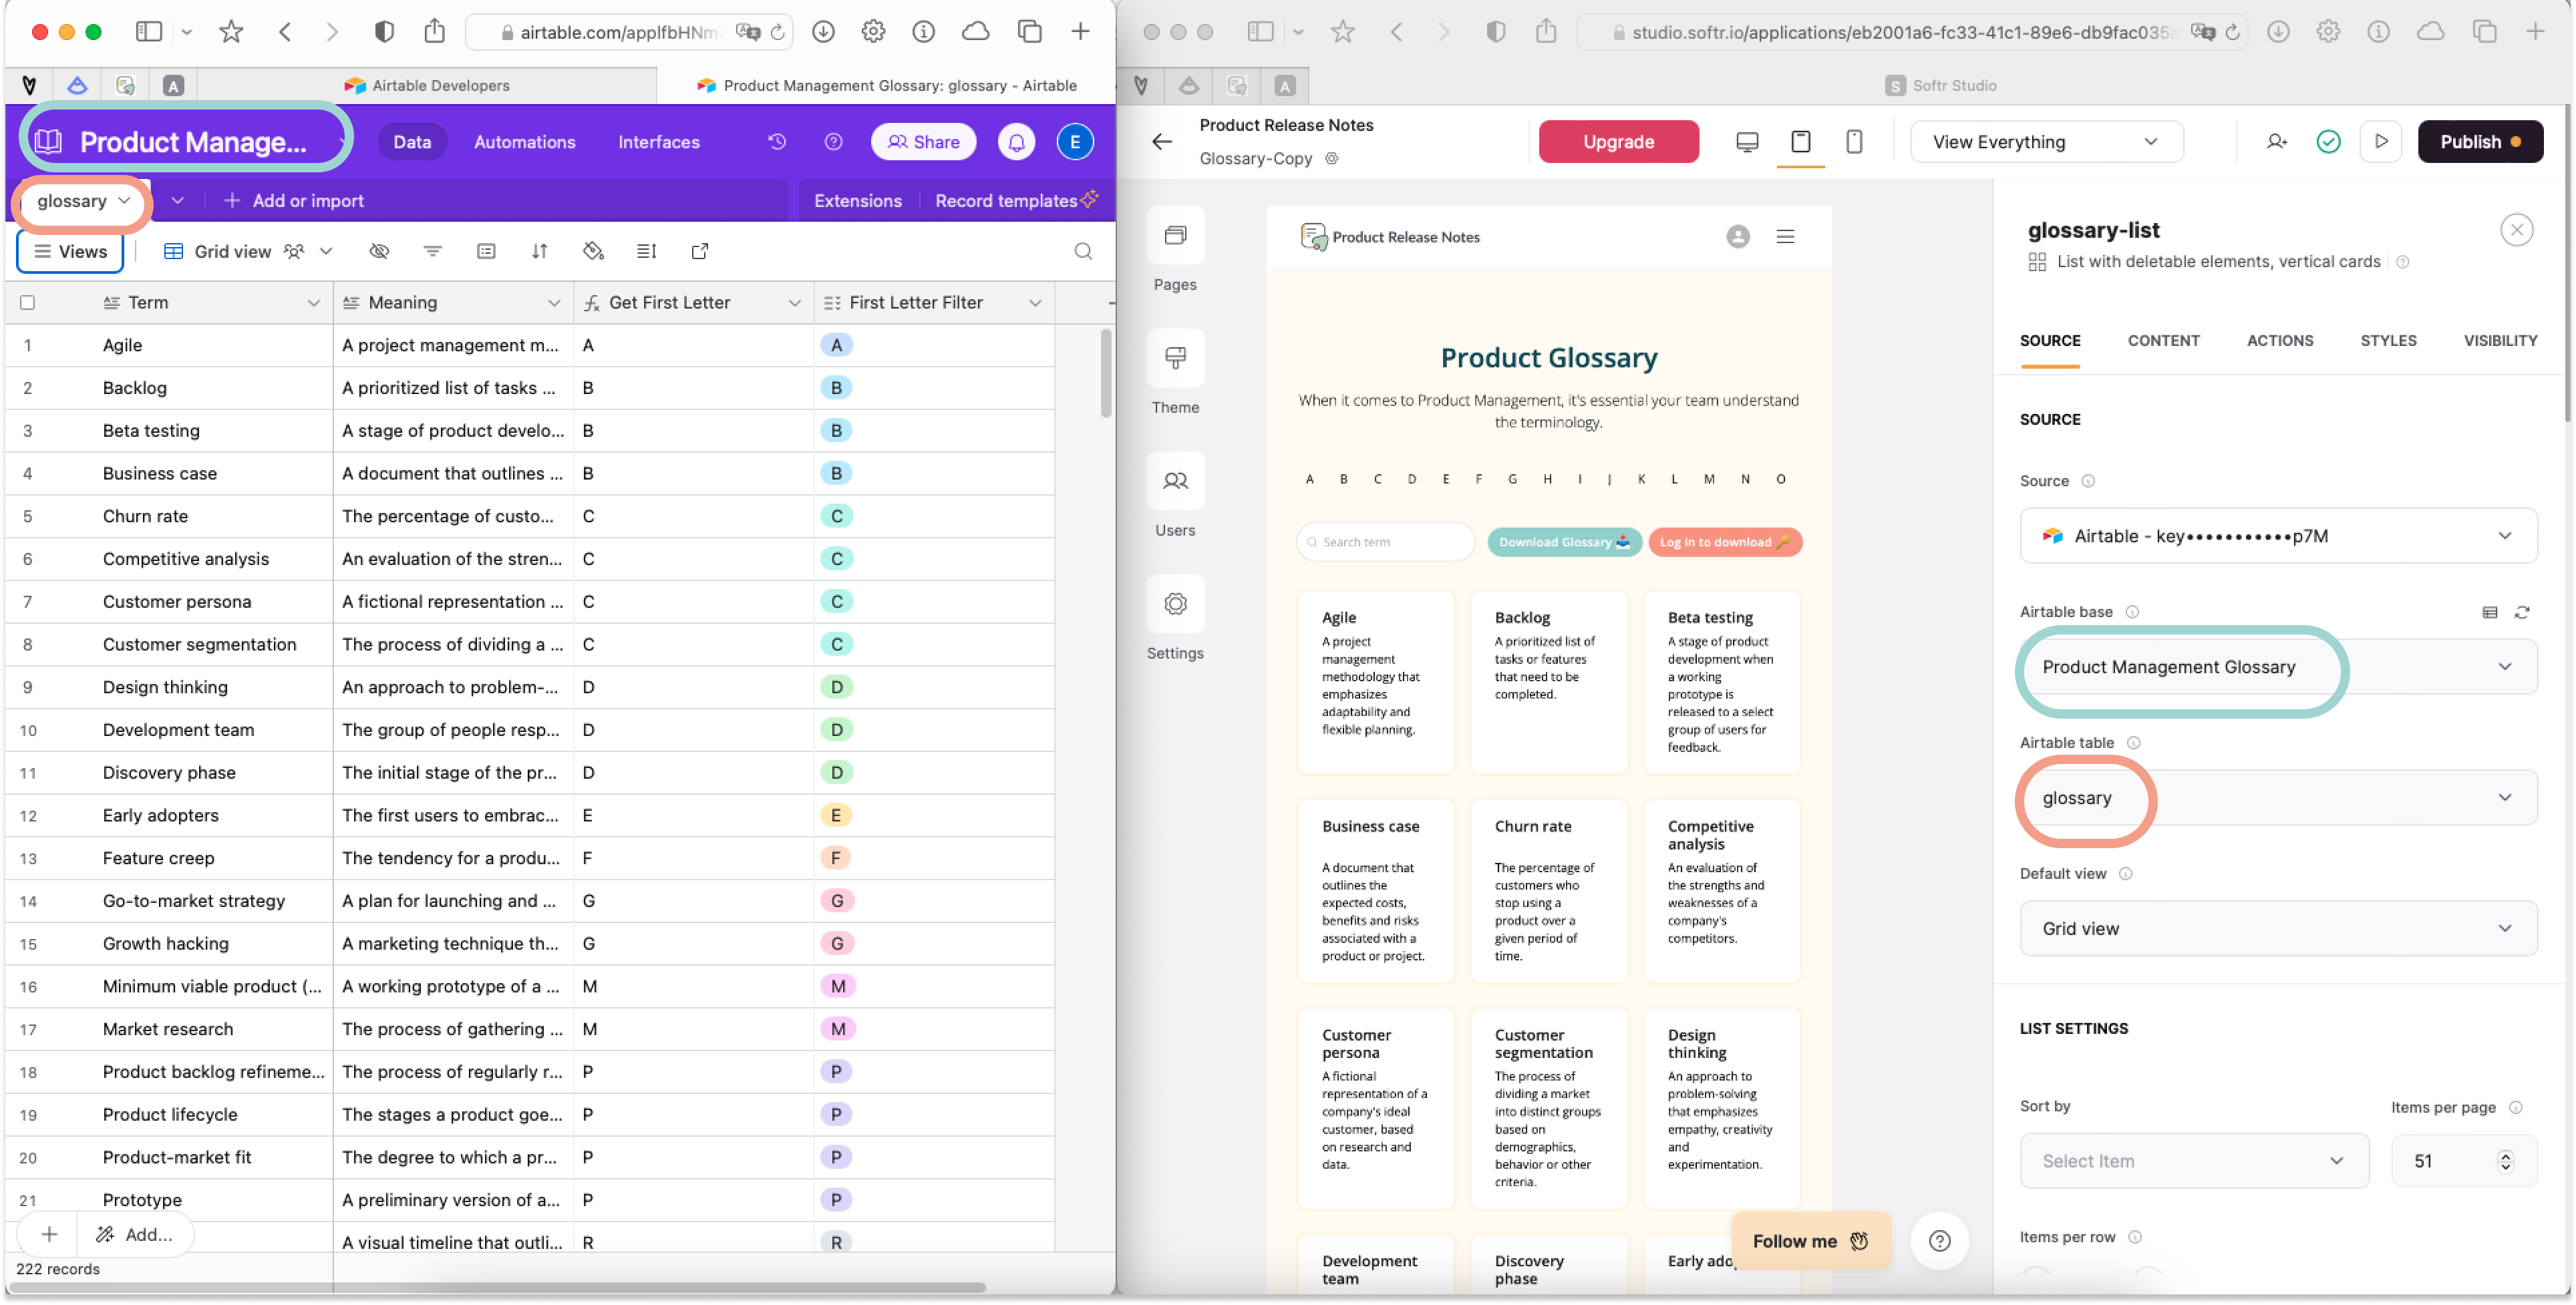
Task: Click the Items per page stepper arrows
Action: pos(2505,1162)
